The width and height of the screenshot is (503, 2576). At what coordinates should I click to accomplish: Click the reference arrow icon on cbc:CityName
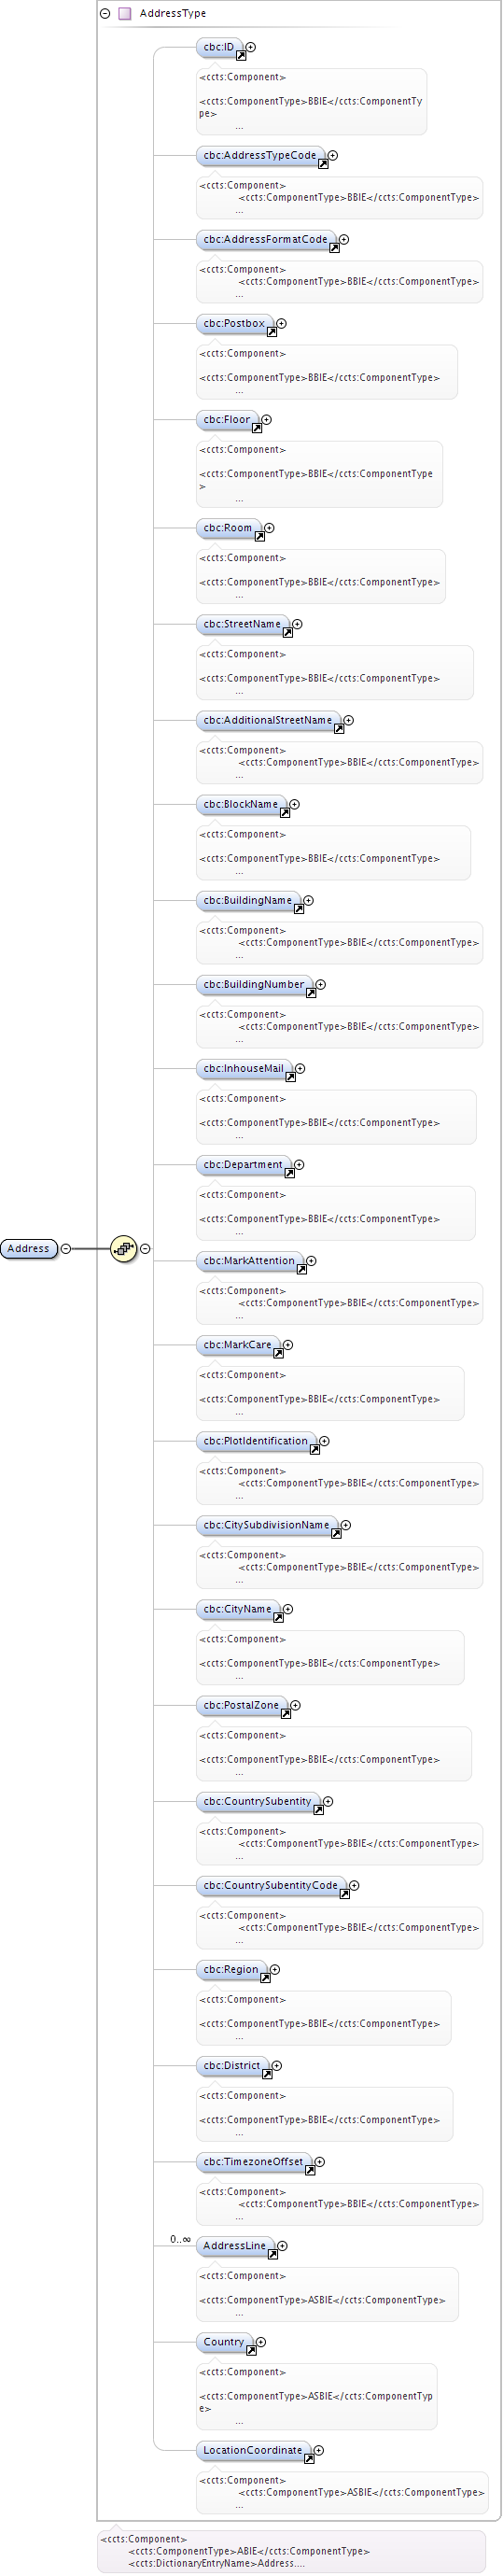click(278, 1618)
